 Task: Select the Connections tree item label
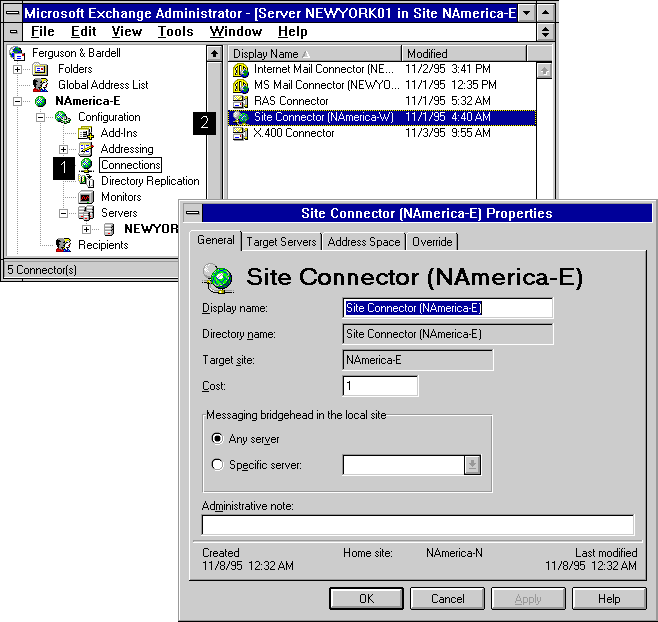coord(131,165)
